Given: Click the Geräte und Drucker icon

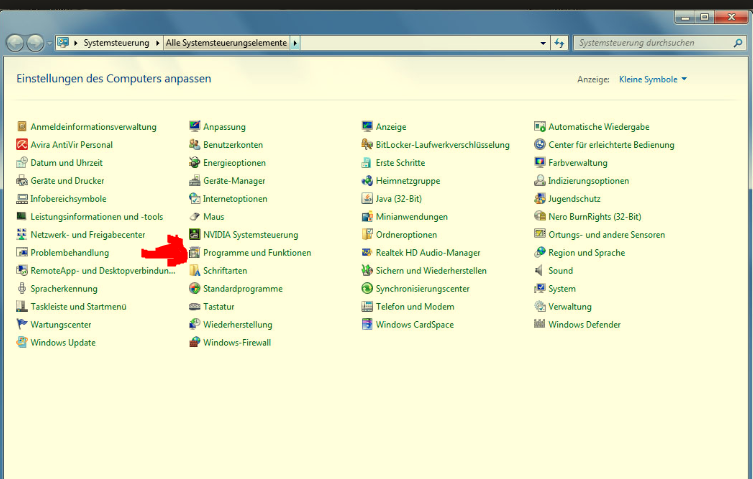Looking at the screenshot, I should click(x=22, y=180).
